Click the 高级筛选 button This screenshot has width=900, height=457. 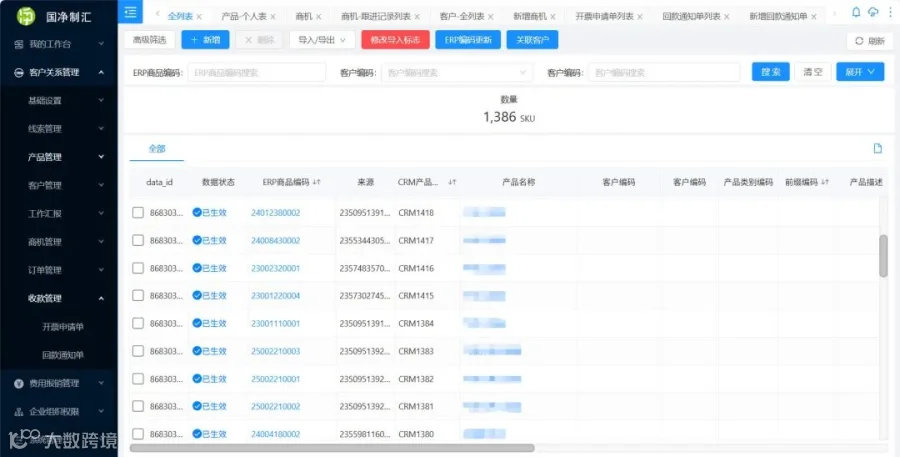pos(149,40)
